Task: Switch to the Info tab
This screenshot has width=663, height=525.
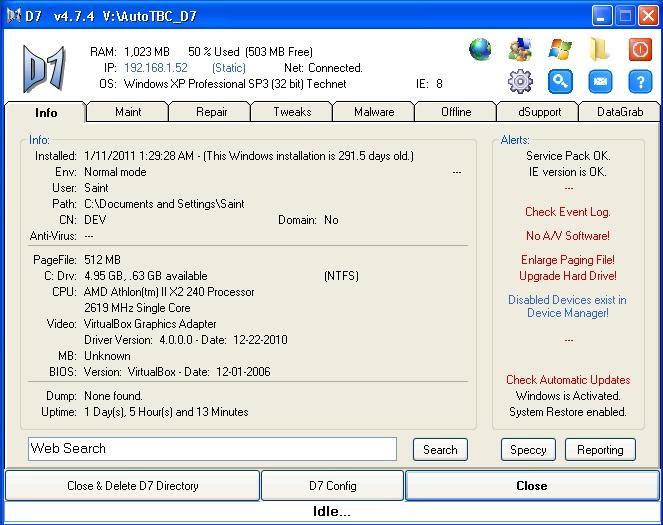Action: (46, 113)
